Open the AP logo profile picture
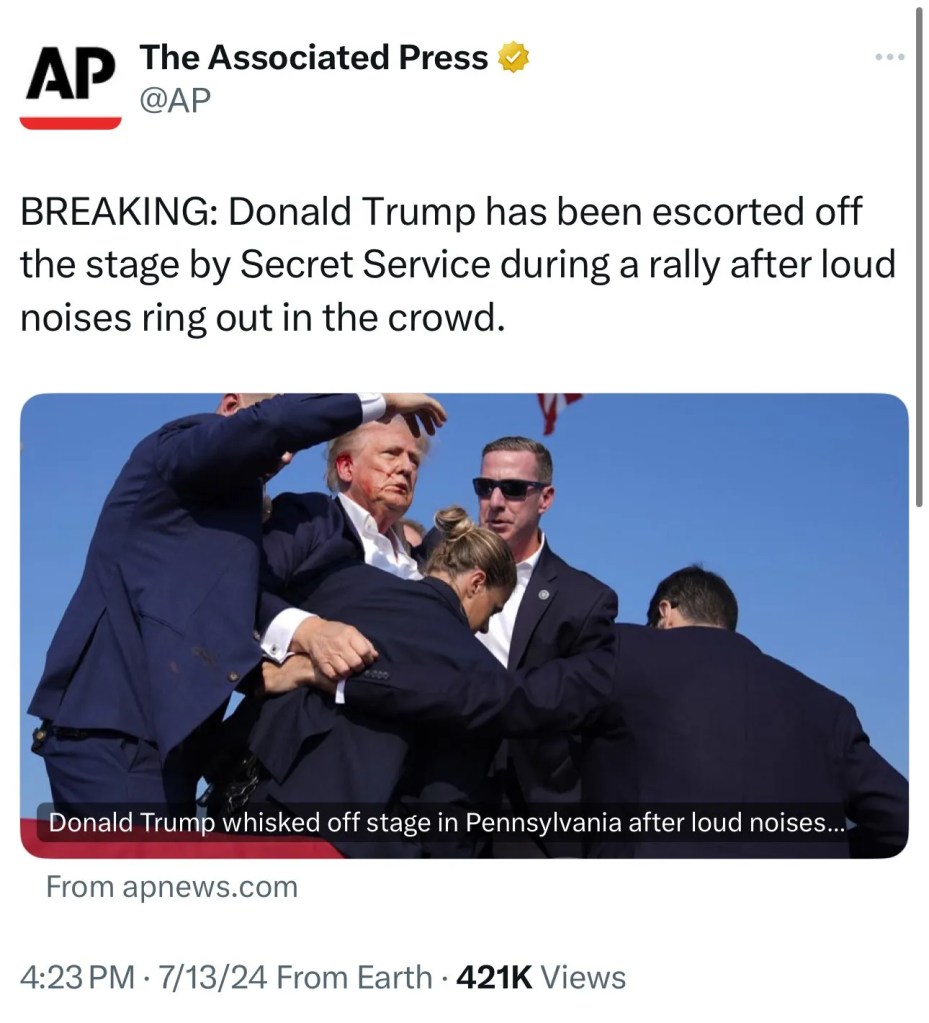The width and height of the screenshot is (929, 1023). pyautogui.click(x=70, y=80)
